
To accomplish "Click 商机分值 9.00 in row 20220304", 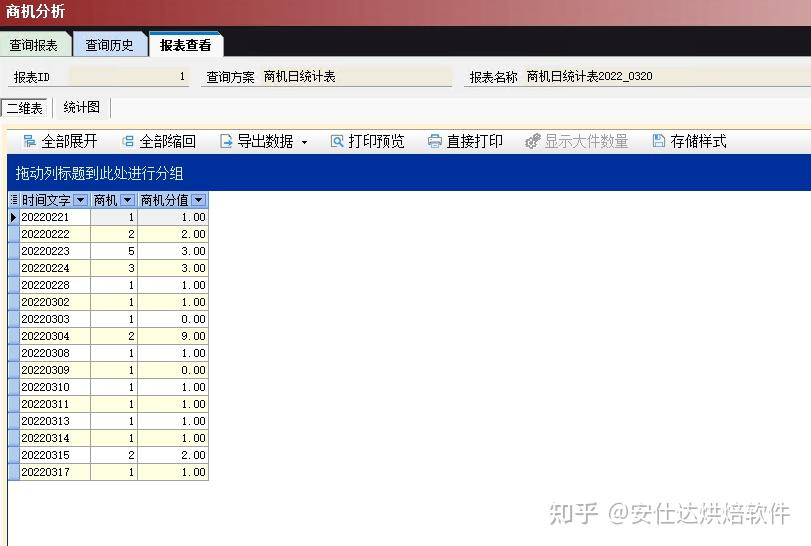I will pos(173,336).
